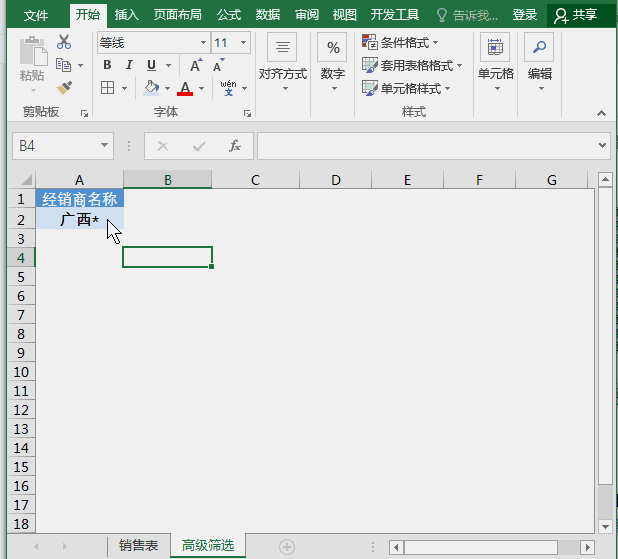Screen dimensions: 618x559
Task: Click the Select All corner triangle
Action: point(26,180)
